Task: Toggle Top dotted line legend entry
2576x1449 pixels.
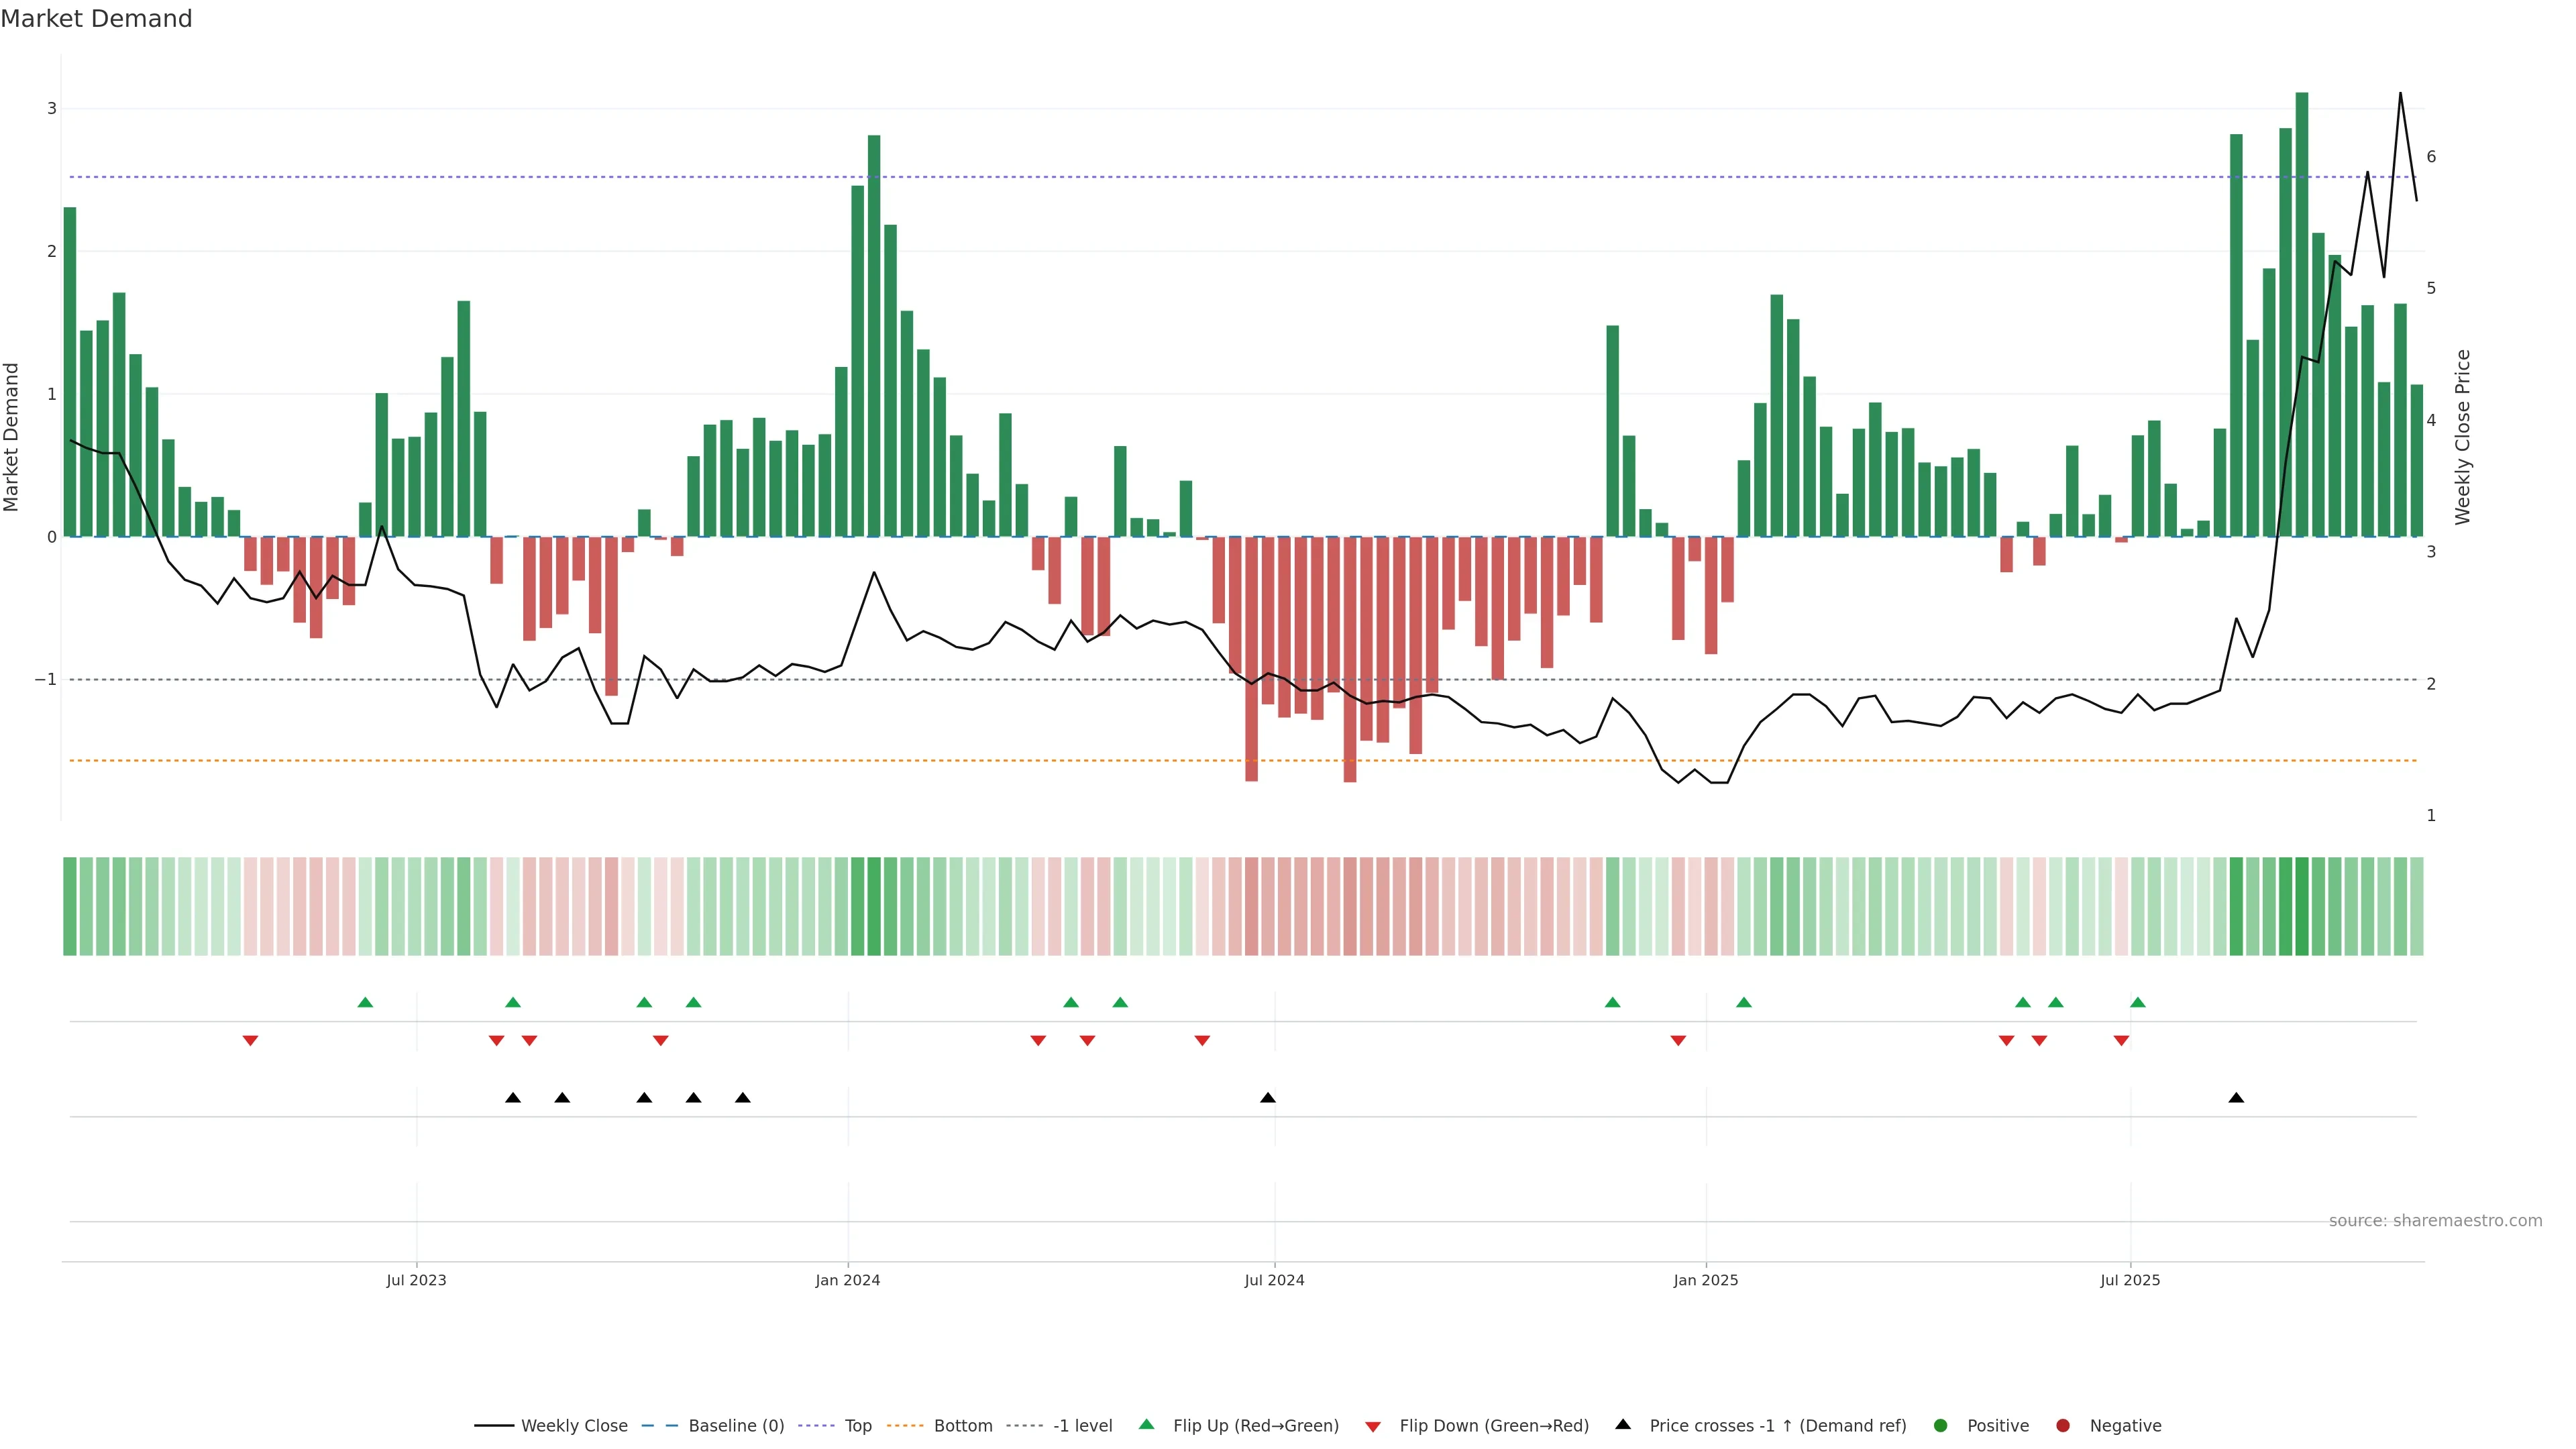Action: [857, 1425]
